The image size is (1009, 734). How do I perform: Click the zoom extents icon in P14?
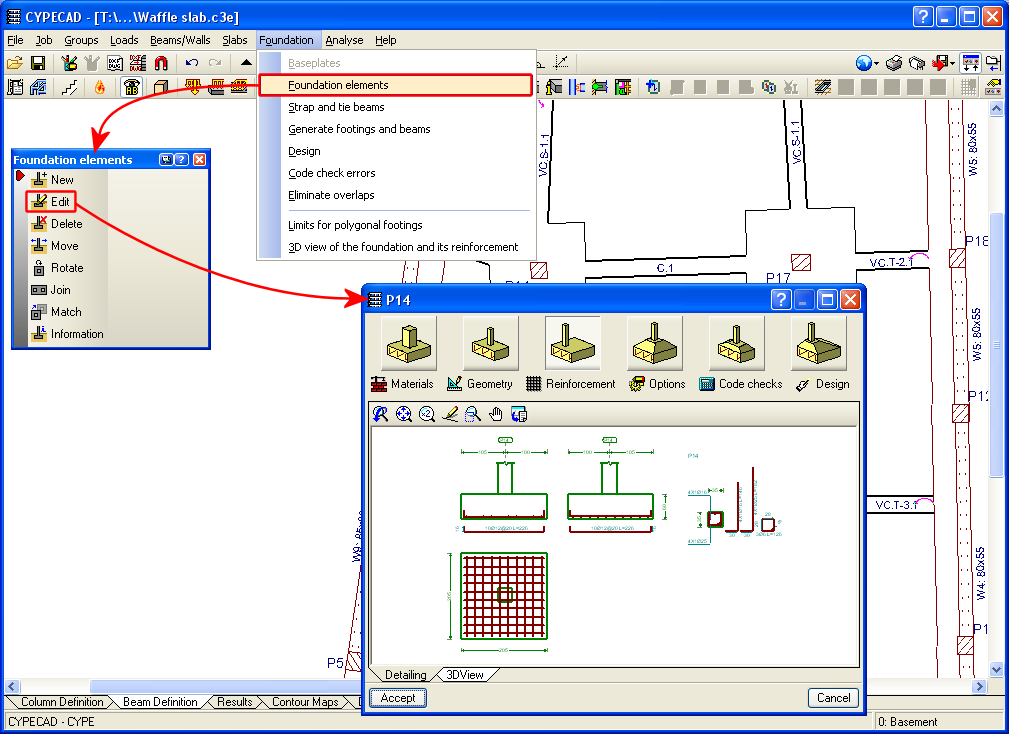[x=403, y=414]
